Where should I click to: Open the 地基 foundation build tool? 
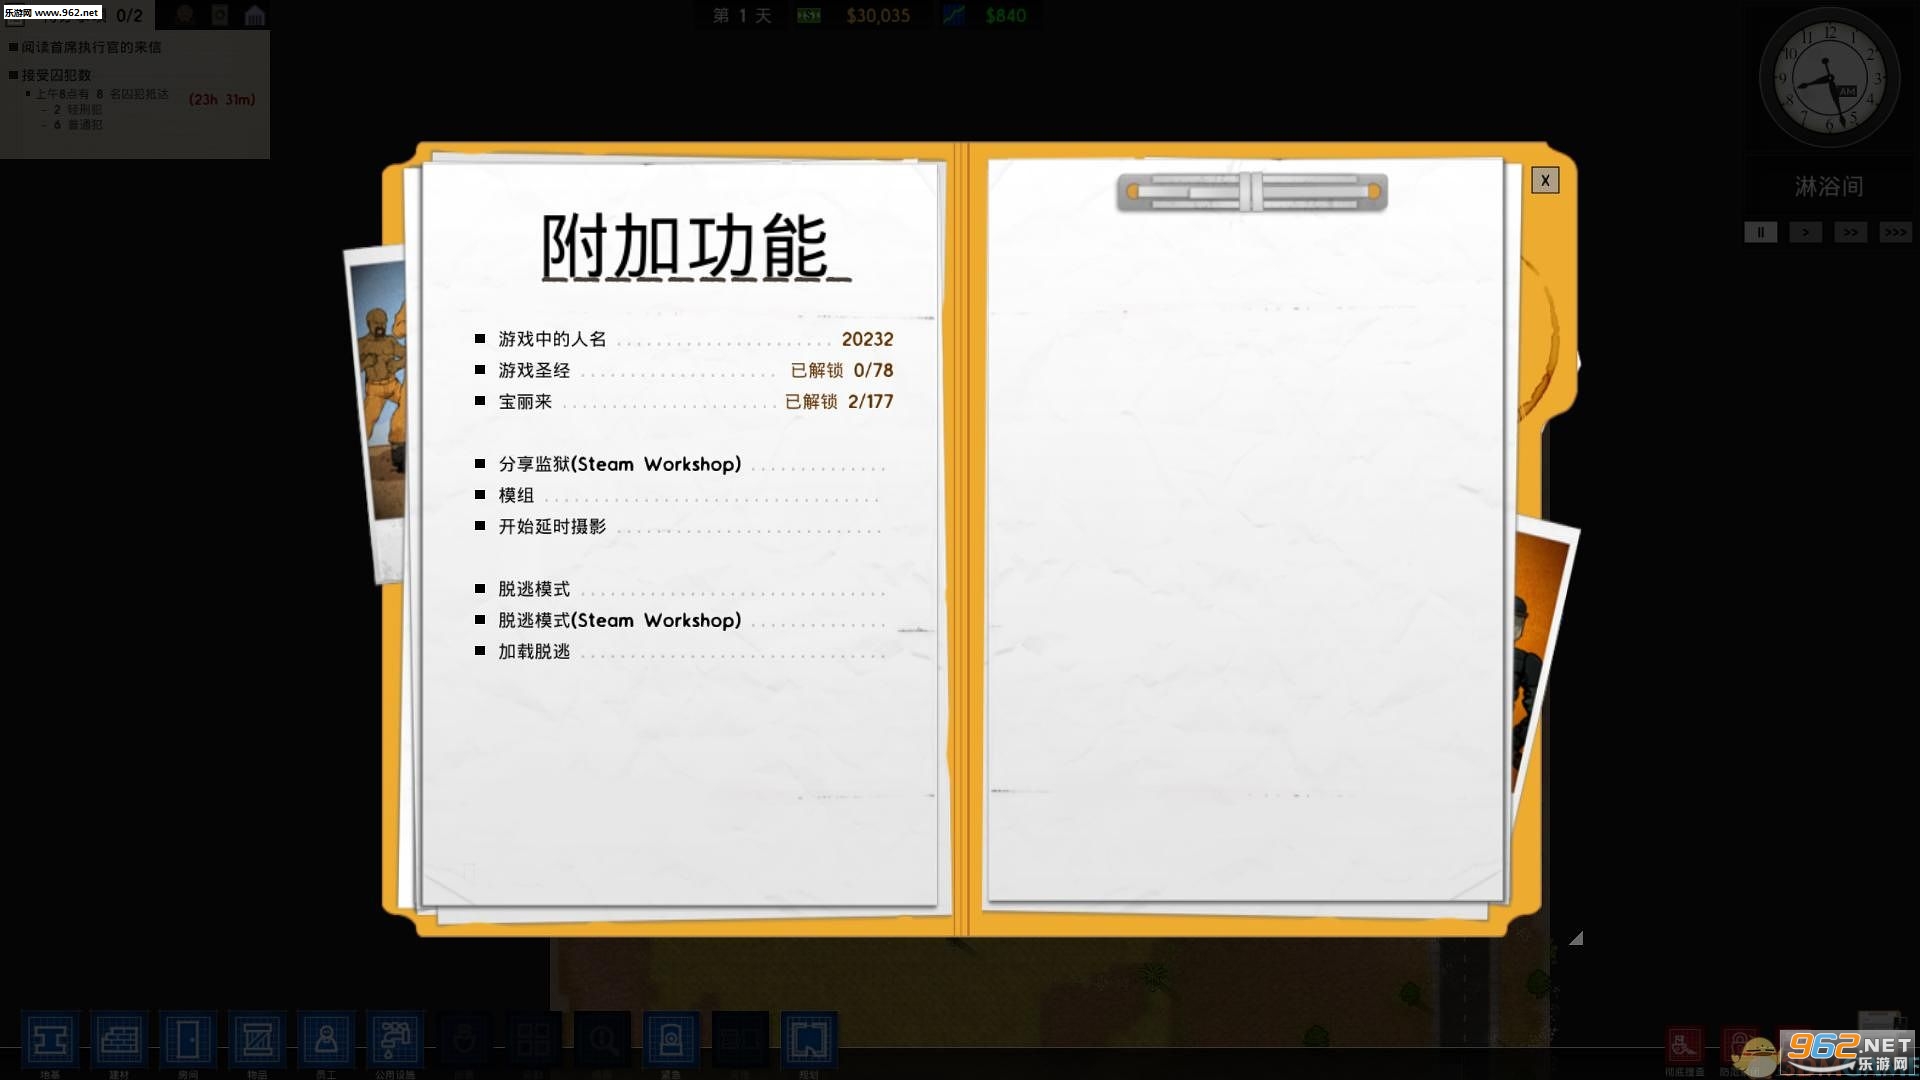point(50,1041)
